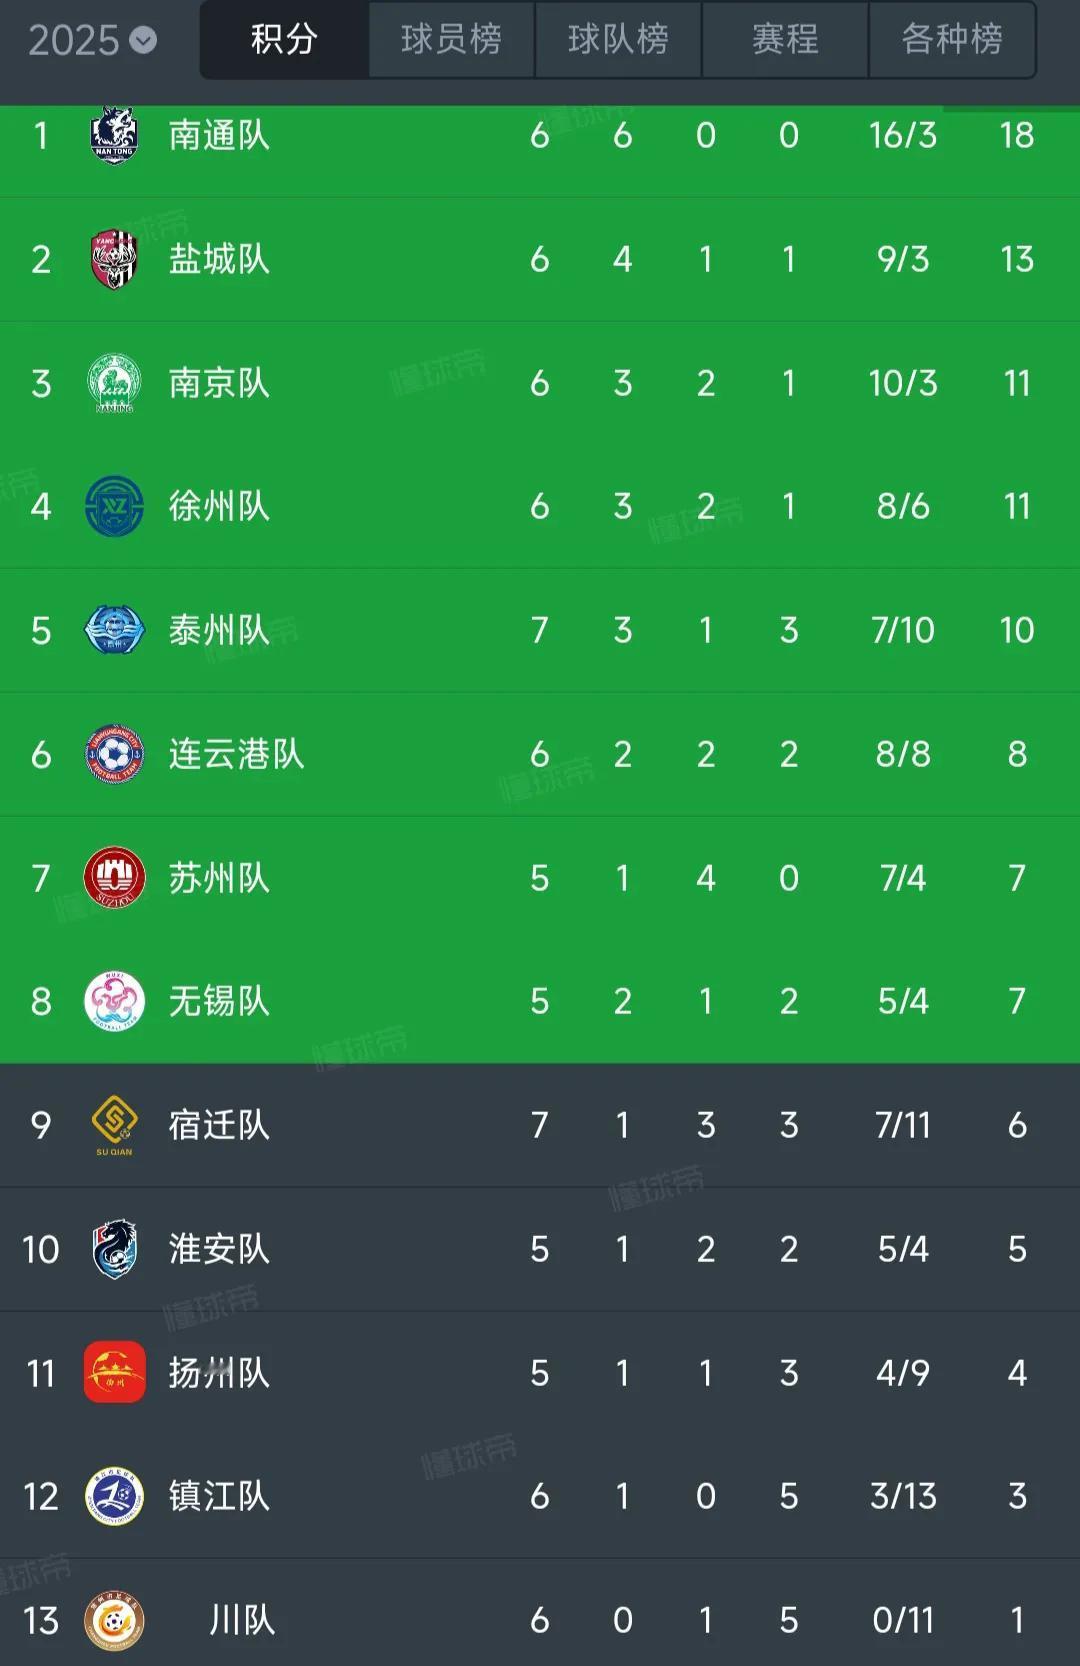
Task: Switch to the 球队榜 tab
Action: point(618,40)
